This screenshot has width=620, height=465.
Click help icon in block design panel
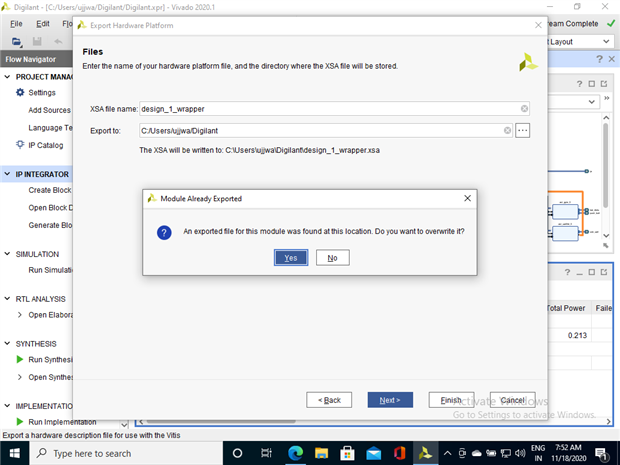[x=579, y=84]
